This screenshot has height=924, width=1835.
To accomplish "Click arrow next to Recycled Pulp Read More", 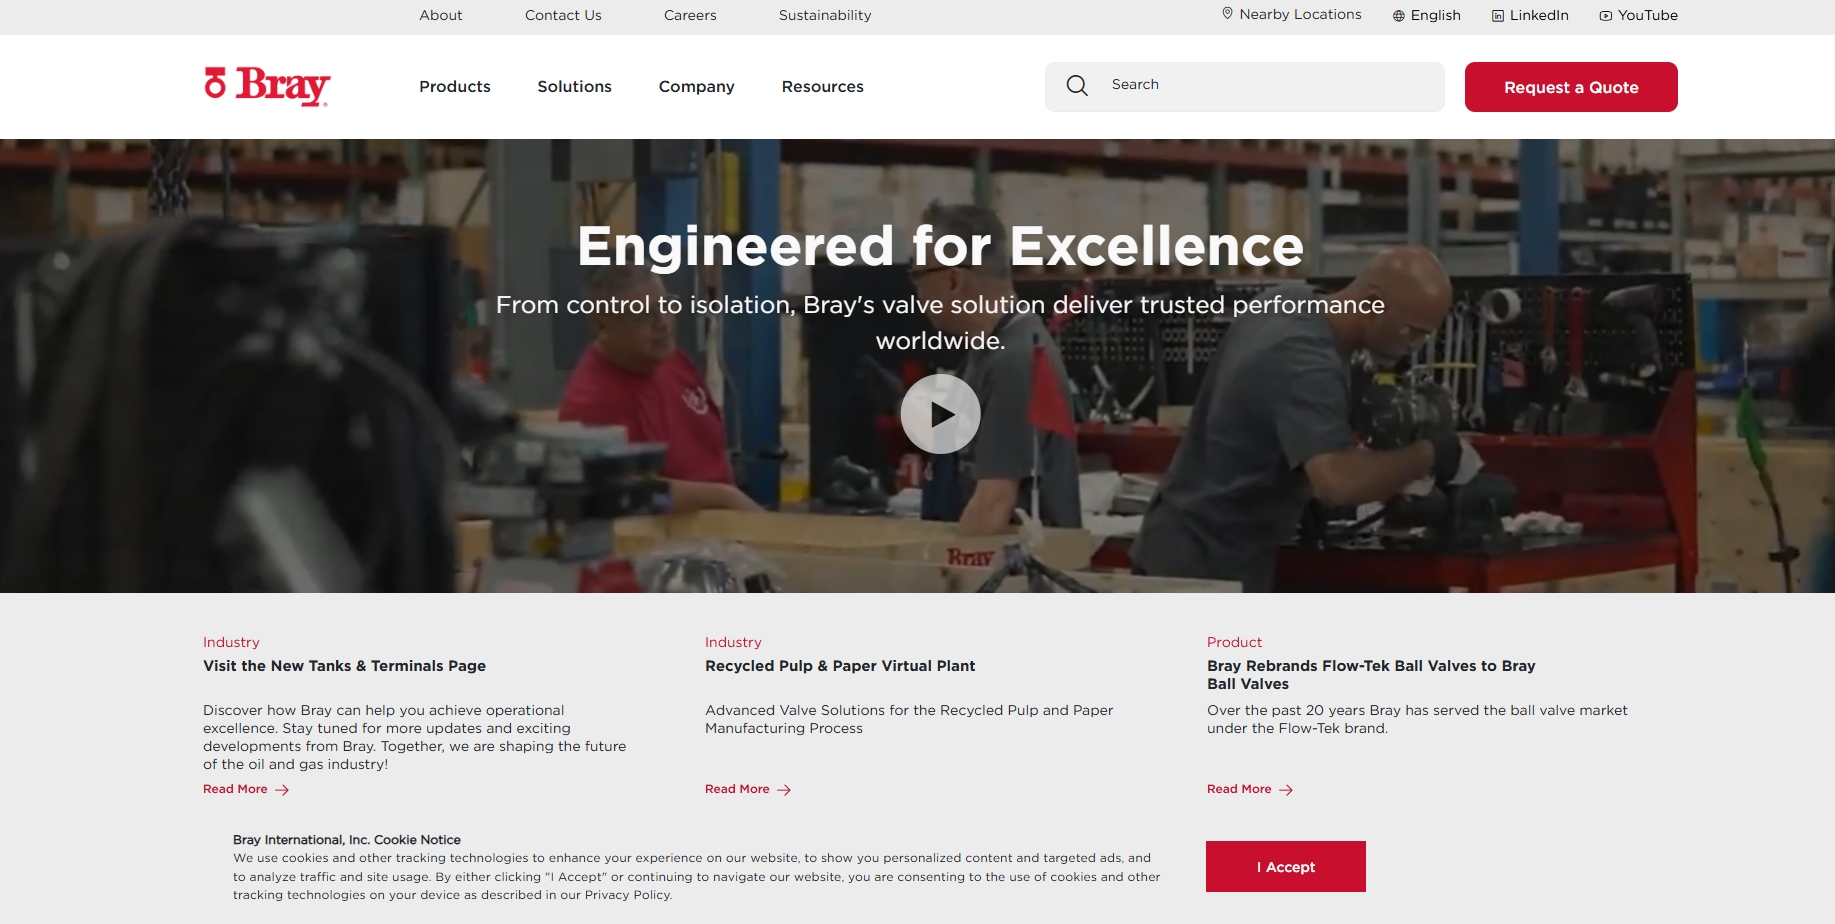I will click(784, 790).
